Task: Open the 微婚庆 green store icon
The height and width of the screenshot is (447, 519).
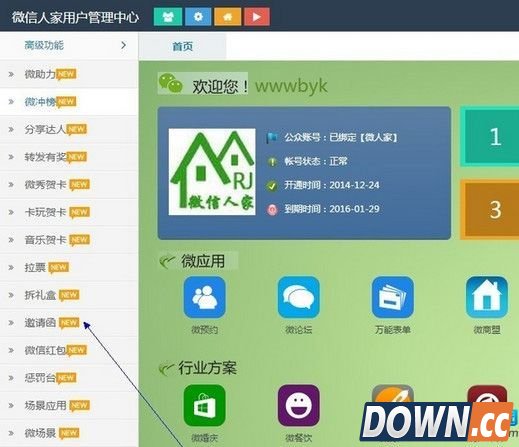Action: pos(205,406)
